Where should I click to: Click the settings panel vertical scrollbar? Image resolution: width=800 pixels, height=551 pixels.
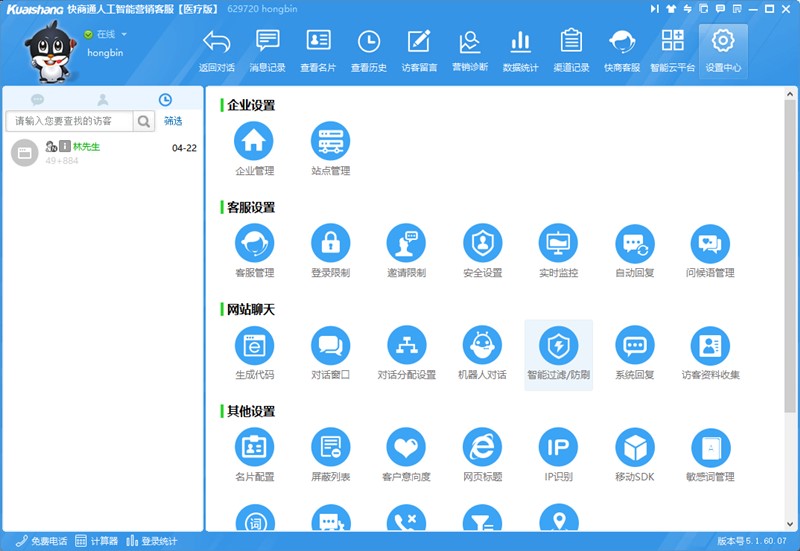[x=790, y=250]
